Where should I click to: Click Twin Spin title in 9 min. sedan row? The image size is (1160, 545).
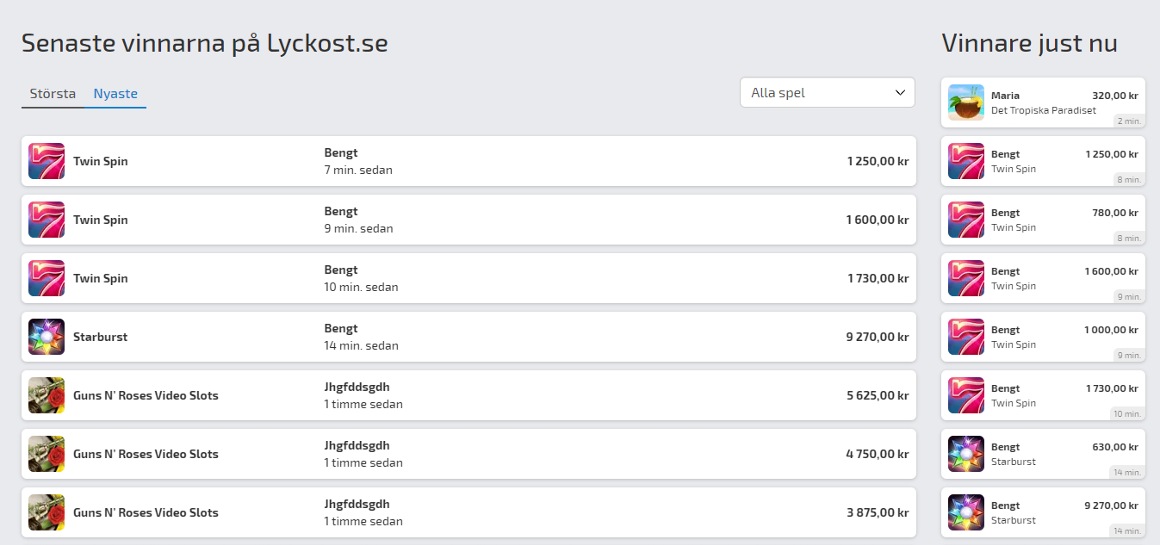(x=101, y=220)
